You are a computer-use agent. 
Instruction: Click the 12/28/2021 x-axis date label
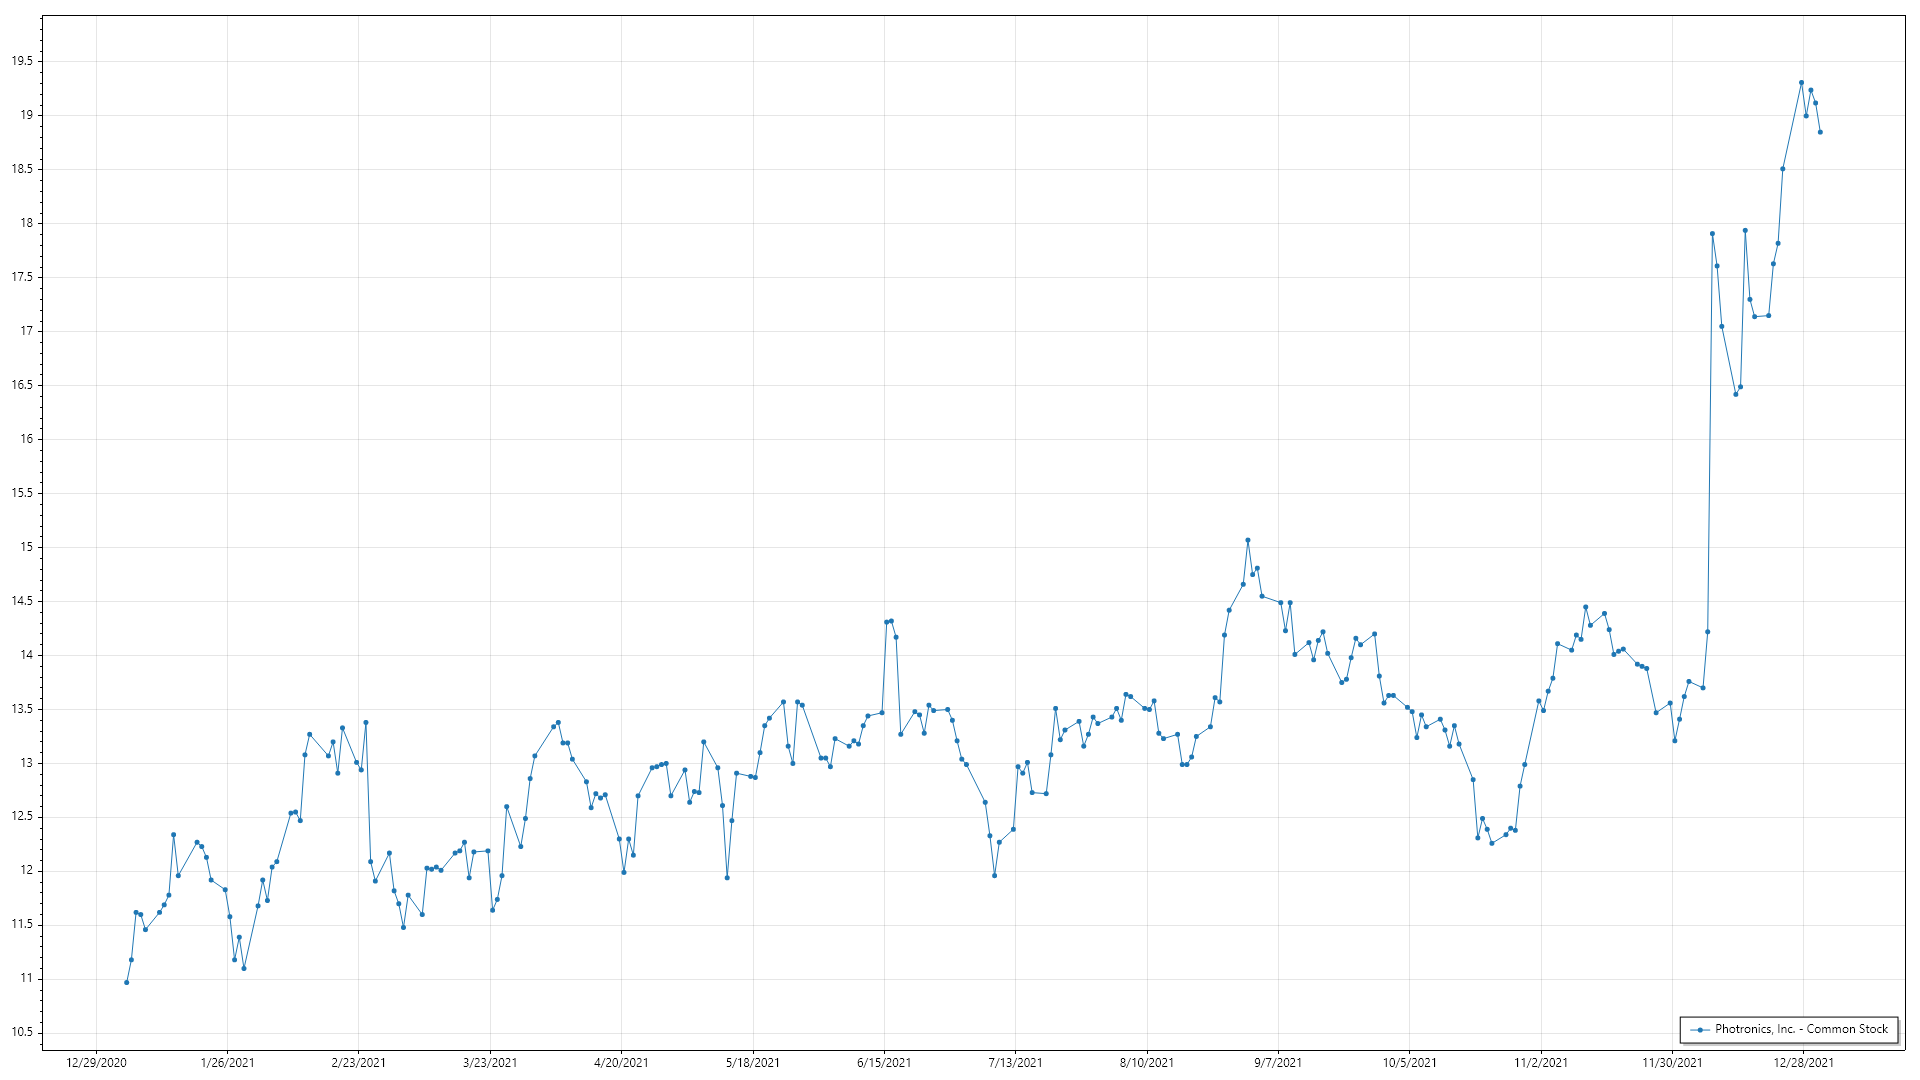click(x=1803, y=1063)
